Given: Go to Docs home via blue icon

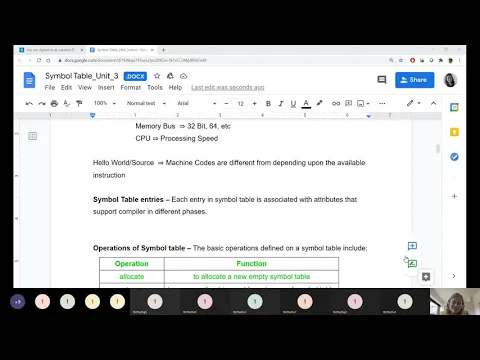Looking at the screenshot, I should pos(29,80).
